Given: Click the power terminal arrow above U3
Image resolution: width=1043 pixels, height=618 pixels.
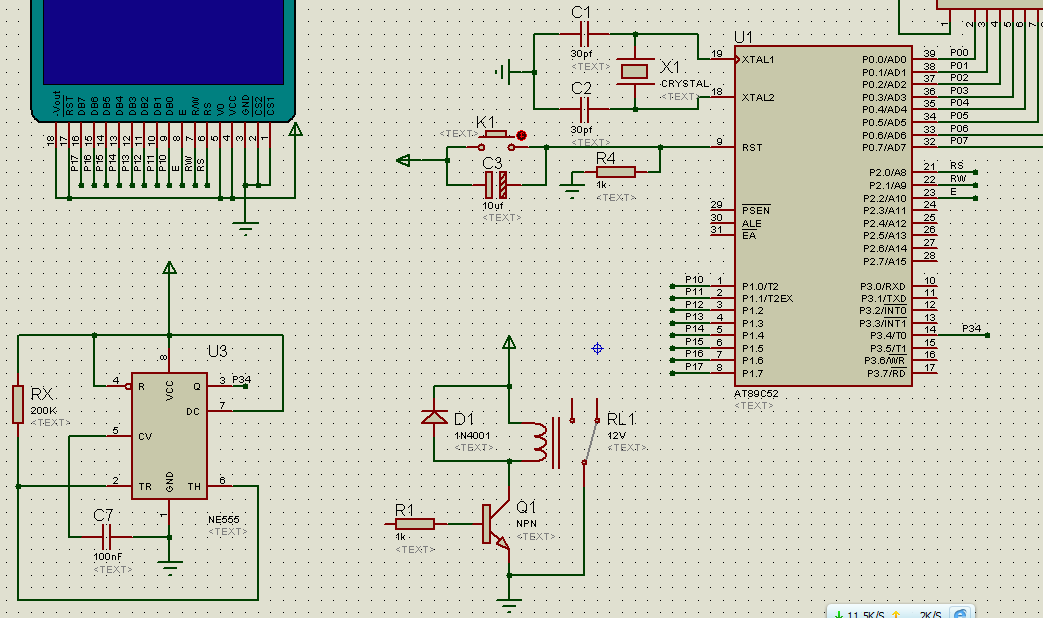Looking at the screenshot, I should 169,268.
